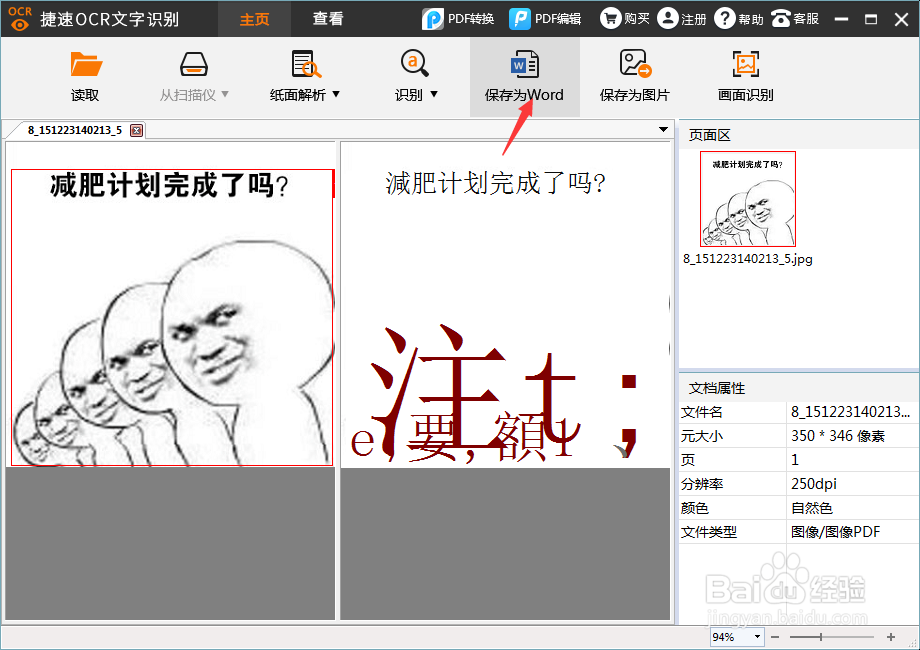Click the 350 * 346 像素 value

pyautogui.click(x=837, y=436)
